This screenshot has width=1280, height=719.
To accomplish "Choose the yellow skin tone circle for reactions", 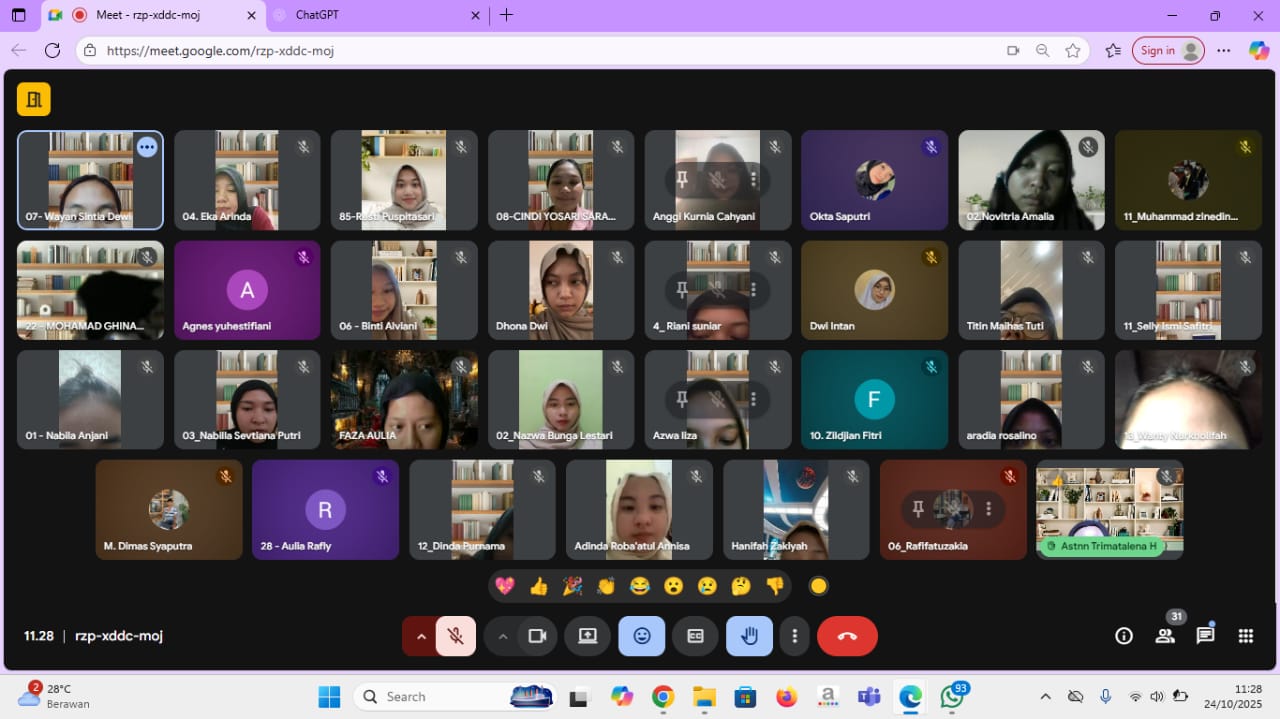I will click(x=818, y=586).
